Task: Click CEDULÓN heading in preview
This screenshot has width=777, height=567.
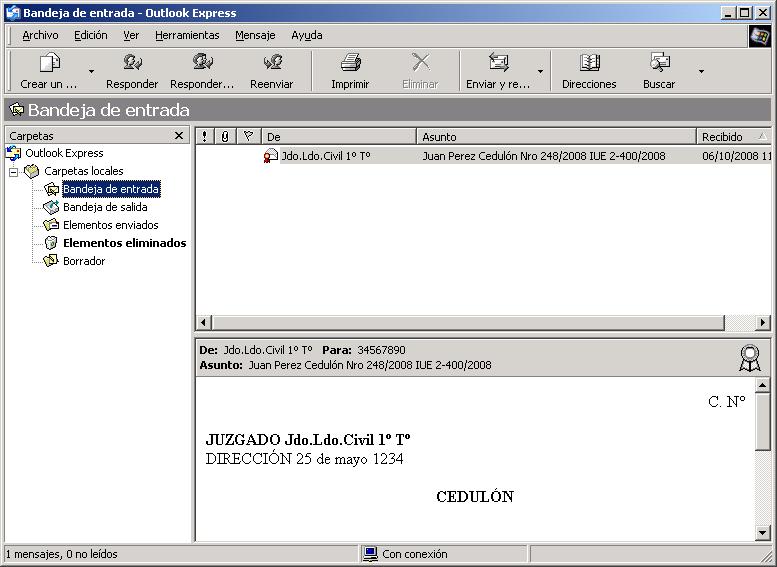Action: [x=475, y=497]
